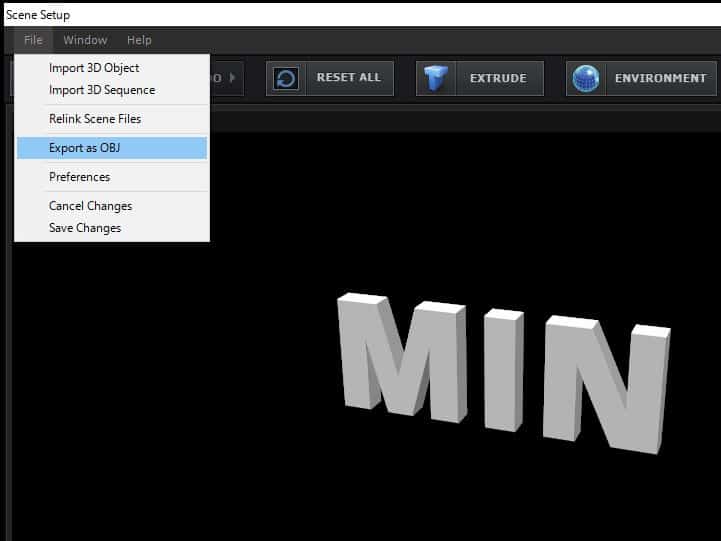Choose Cancel Changes in the menu
The width and height of the screenshot is (721, 541).
coord(90,206)
